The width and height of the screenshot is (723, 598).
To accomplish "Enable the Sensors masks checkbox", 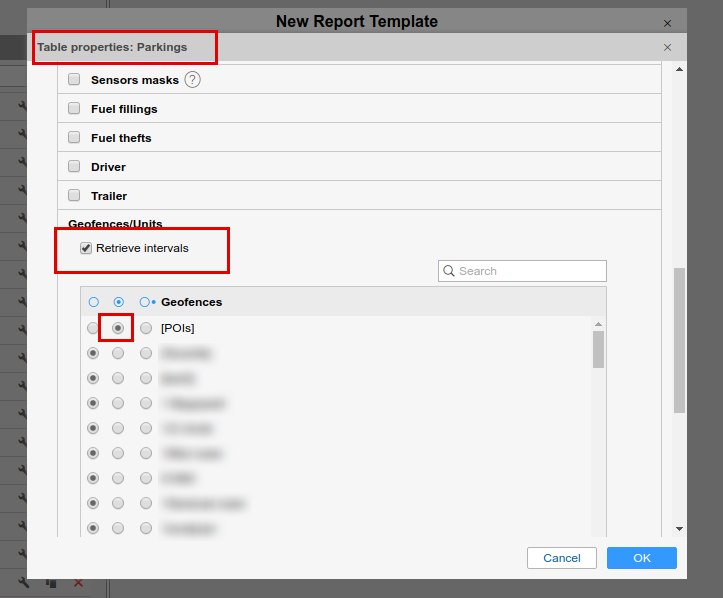I will coord(74,80).
